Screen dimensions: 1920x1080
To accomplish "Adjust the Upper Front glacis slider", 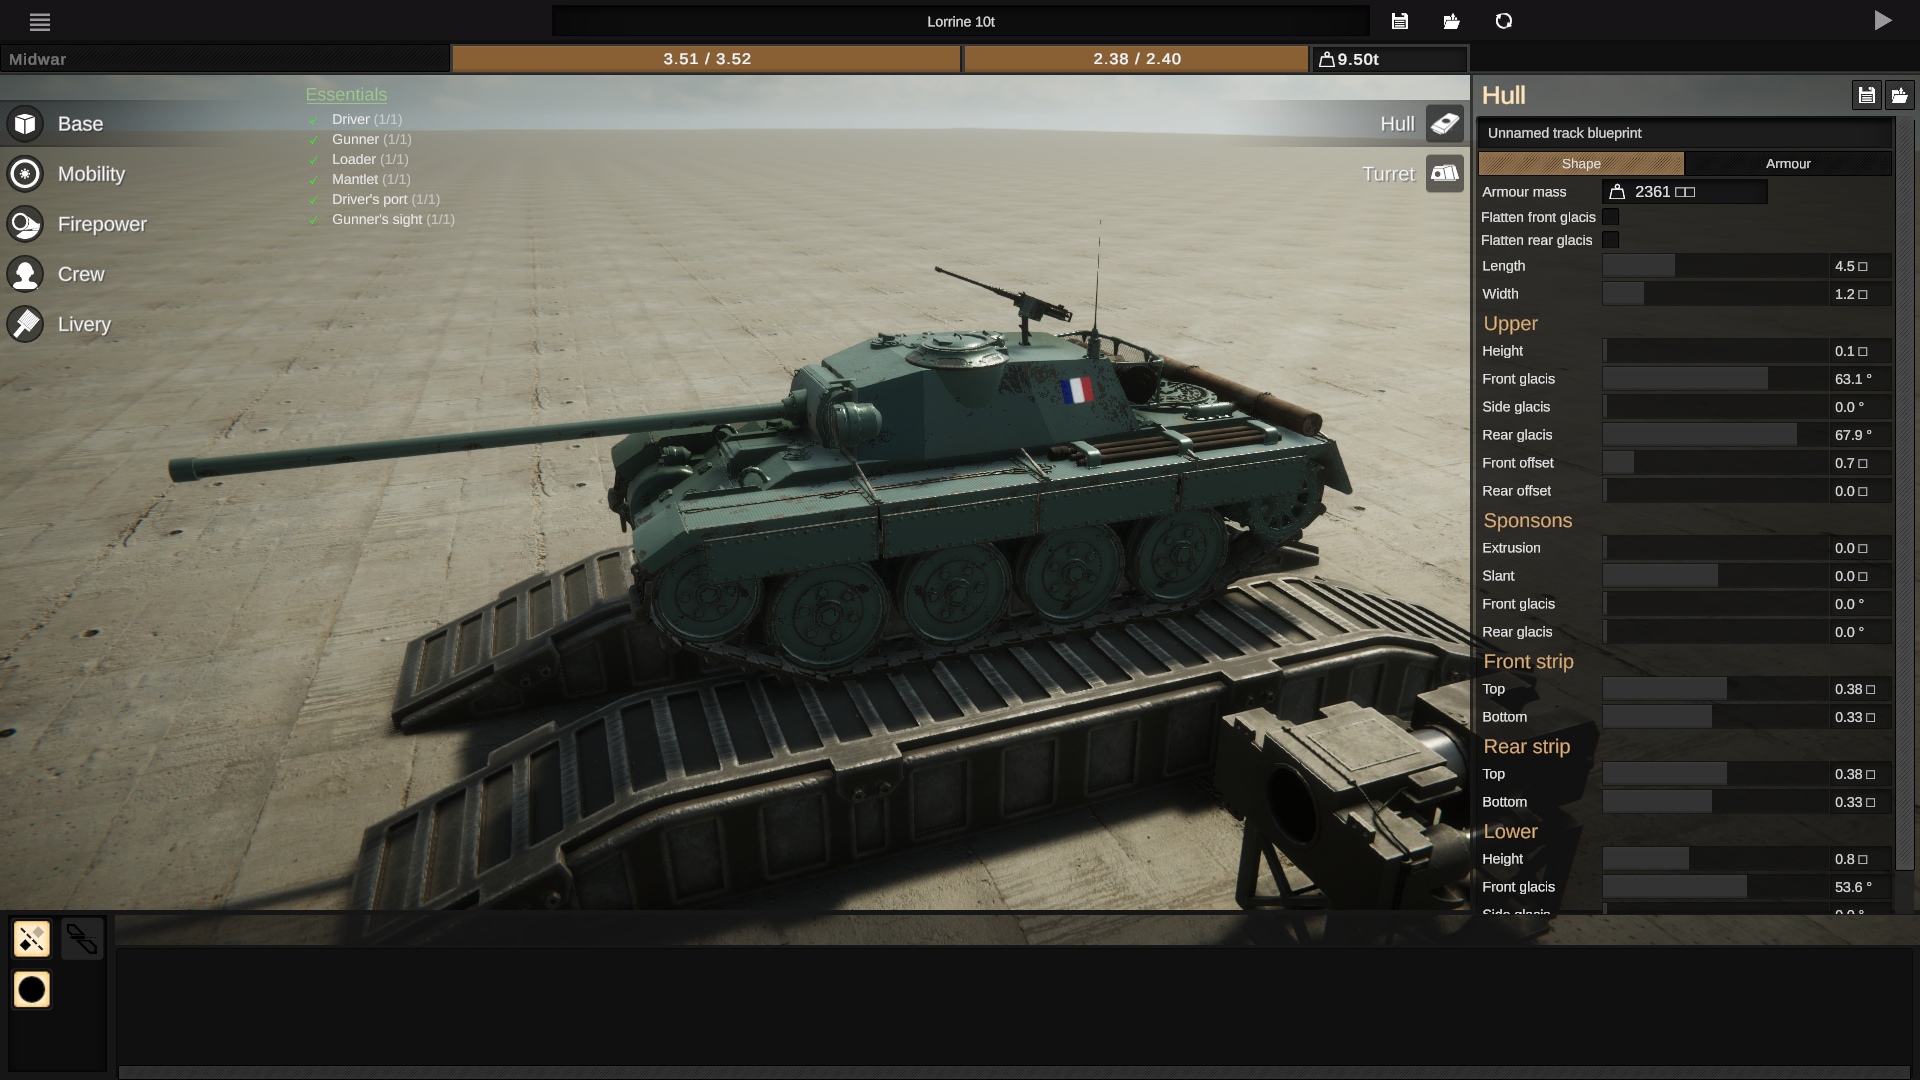I will point(1715,379).
